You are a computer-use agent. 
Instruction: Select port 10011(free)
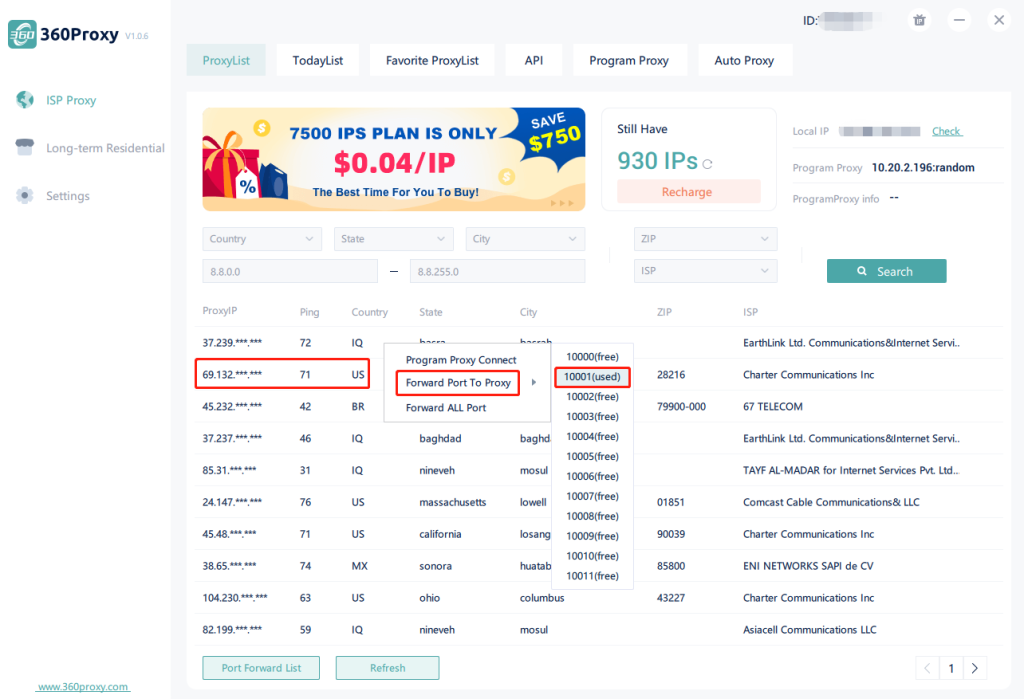[x=592, y=576]
